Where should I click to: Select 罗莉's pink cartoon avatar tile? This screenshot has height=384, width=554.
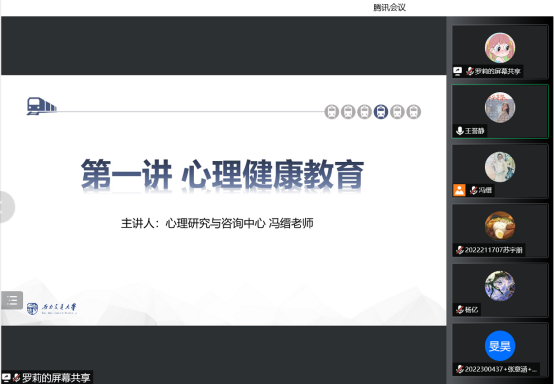click(x=500, y=48)
